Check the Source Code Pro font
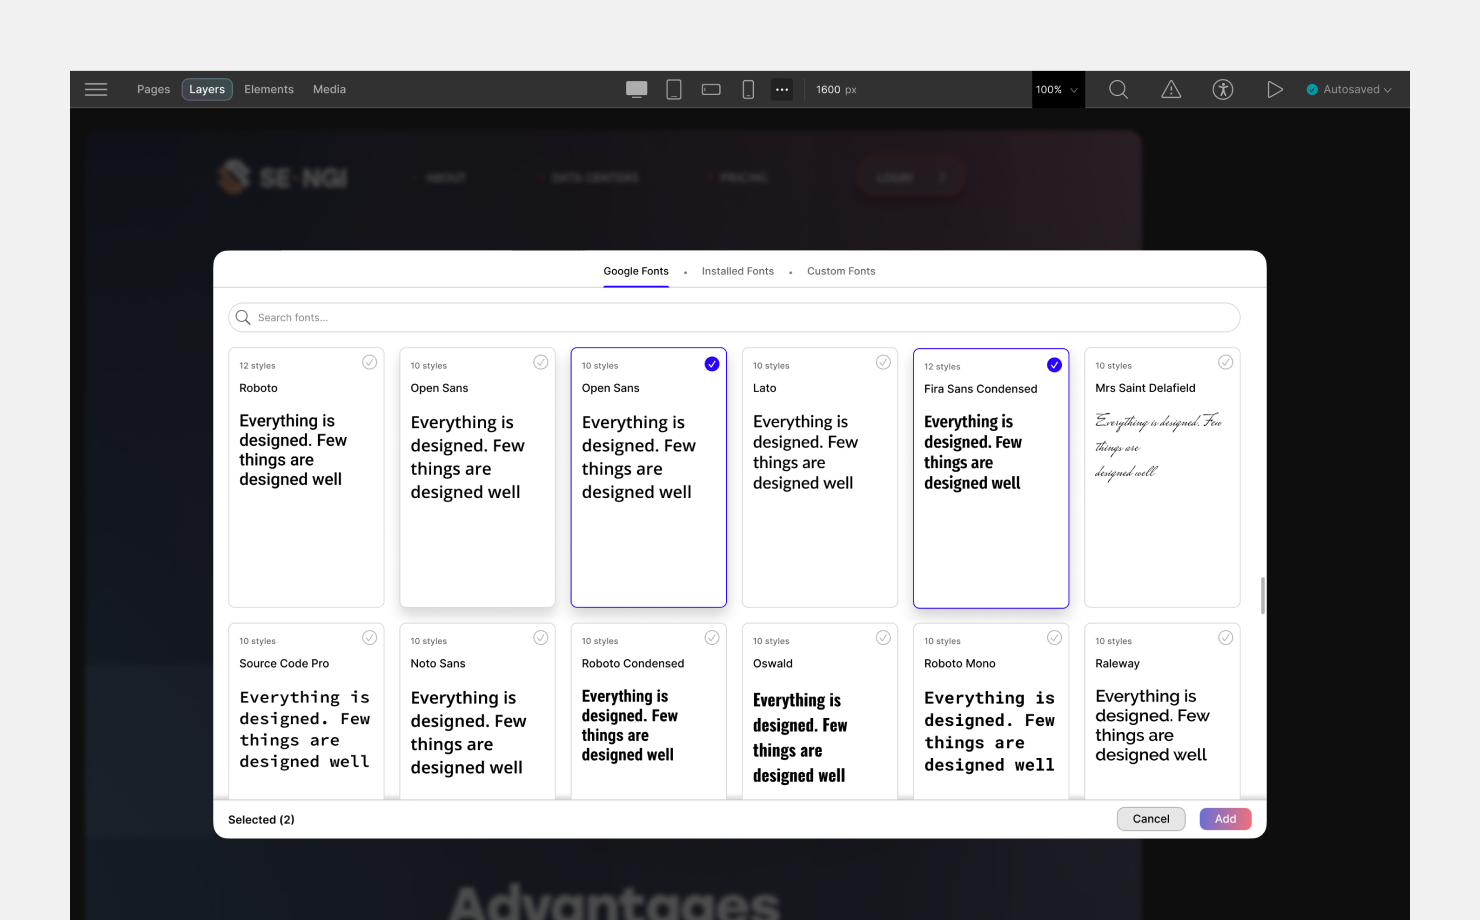 tap(370, 638)
